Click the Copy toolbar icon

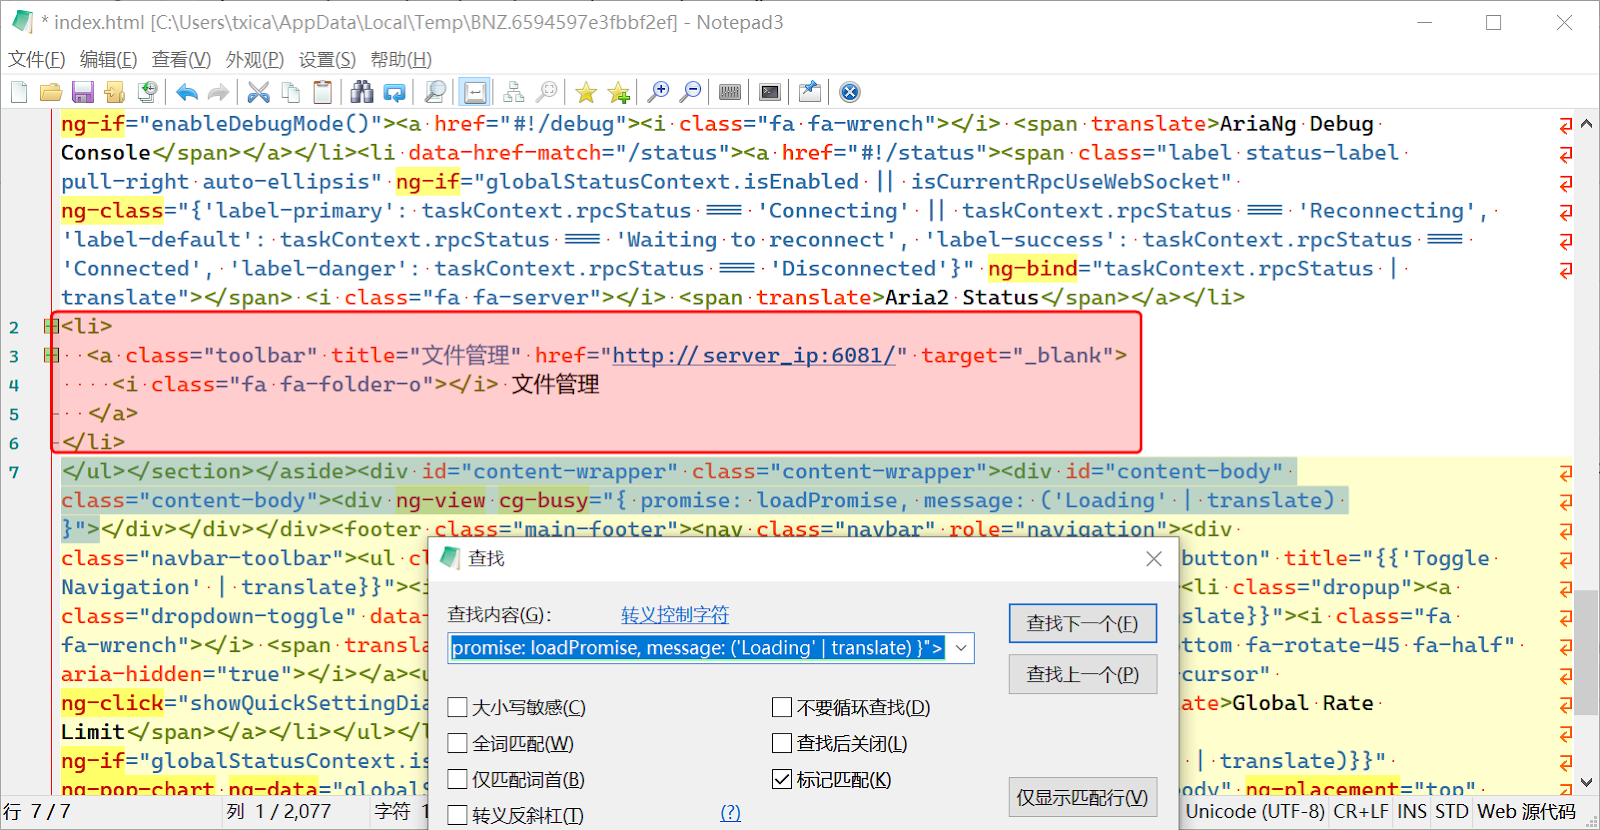(291, 93)
